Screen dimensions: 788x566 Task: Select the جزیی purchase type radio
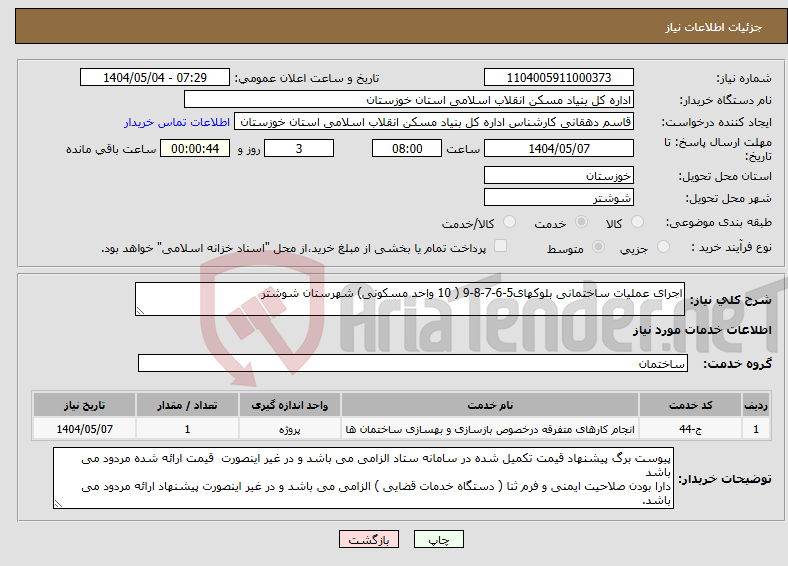tap(663, 246)
